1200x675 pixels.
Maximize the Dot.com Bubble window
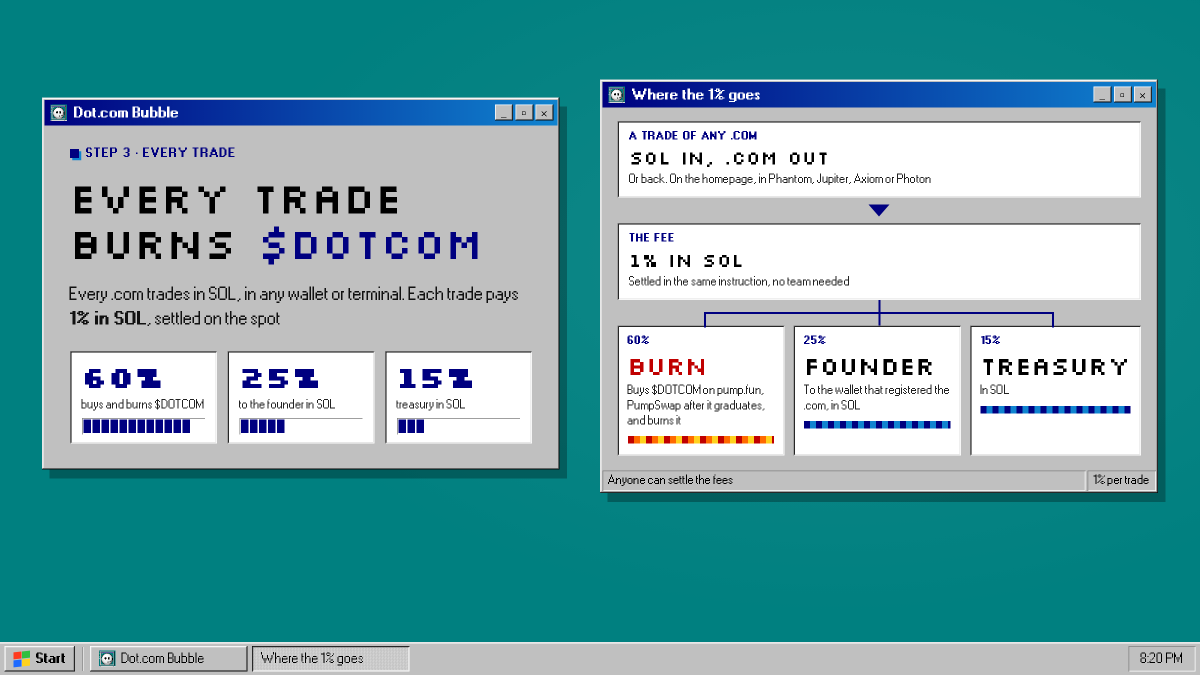pos(523,113)
